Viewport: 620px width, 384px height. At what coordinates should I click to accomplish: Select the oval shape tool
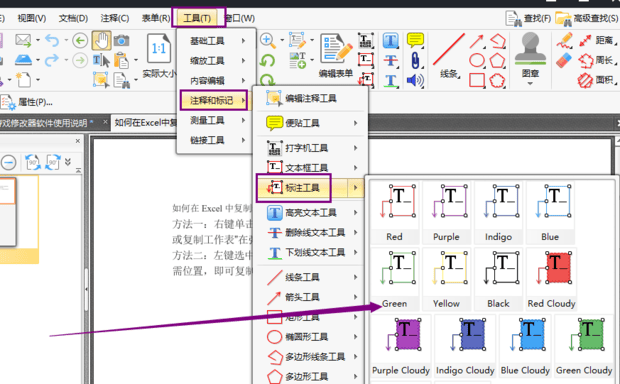tap(477, 61)
